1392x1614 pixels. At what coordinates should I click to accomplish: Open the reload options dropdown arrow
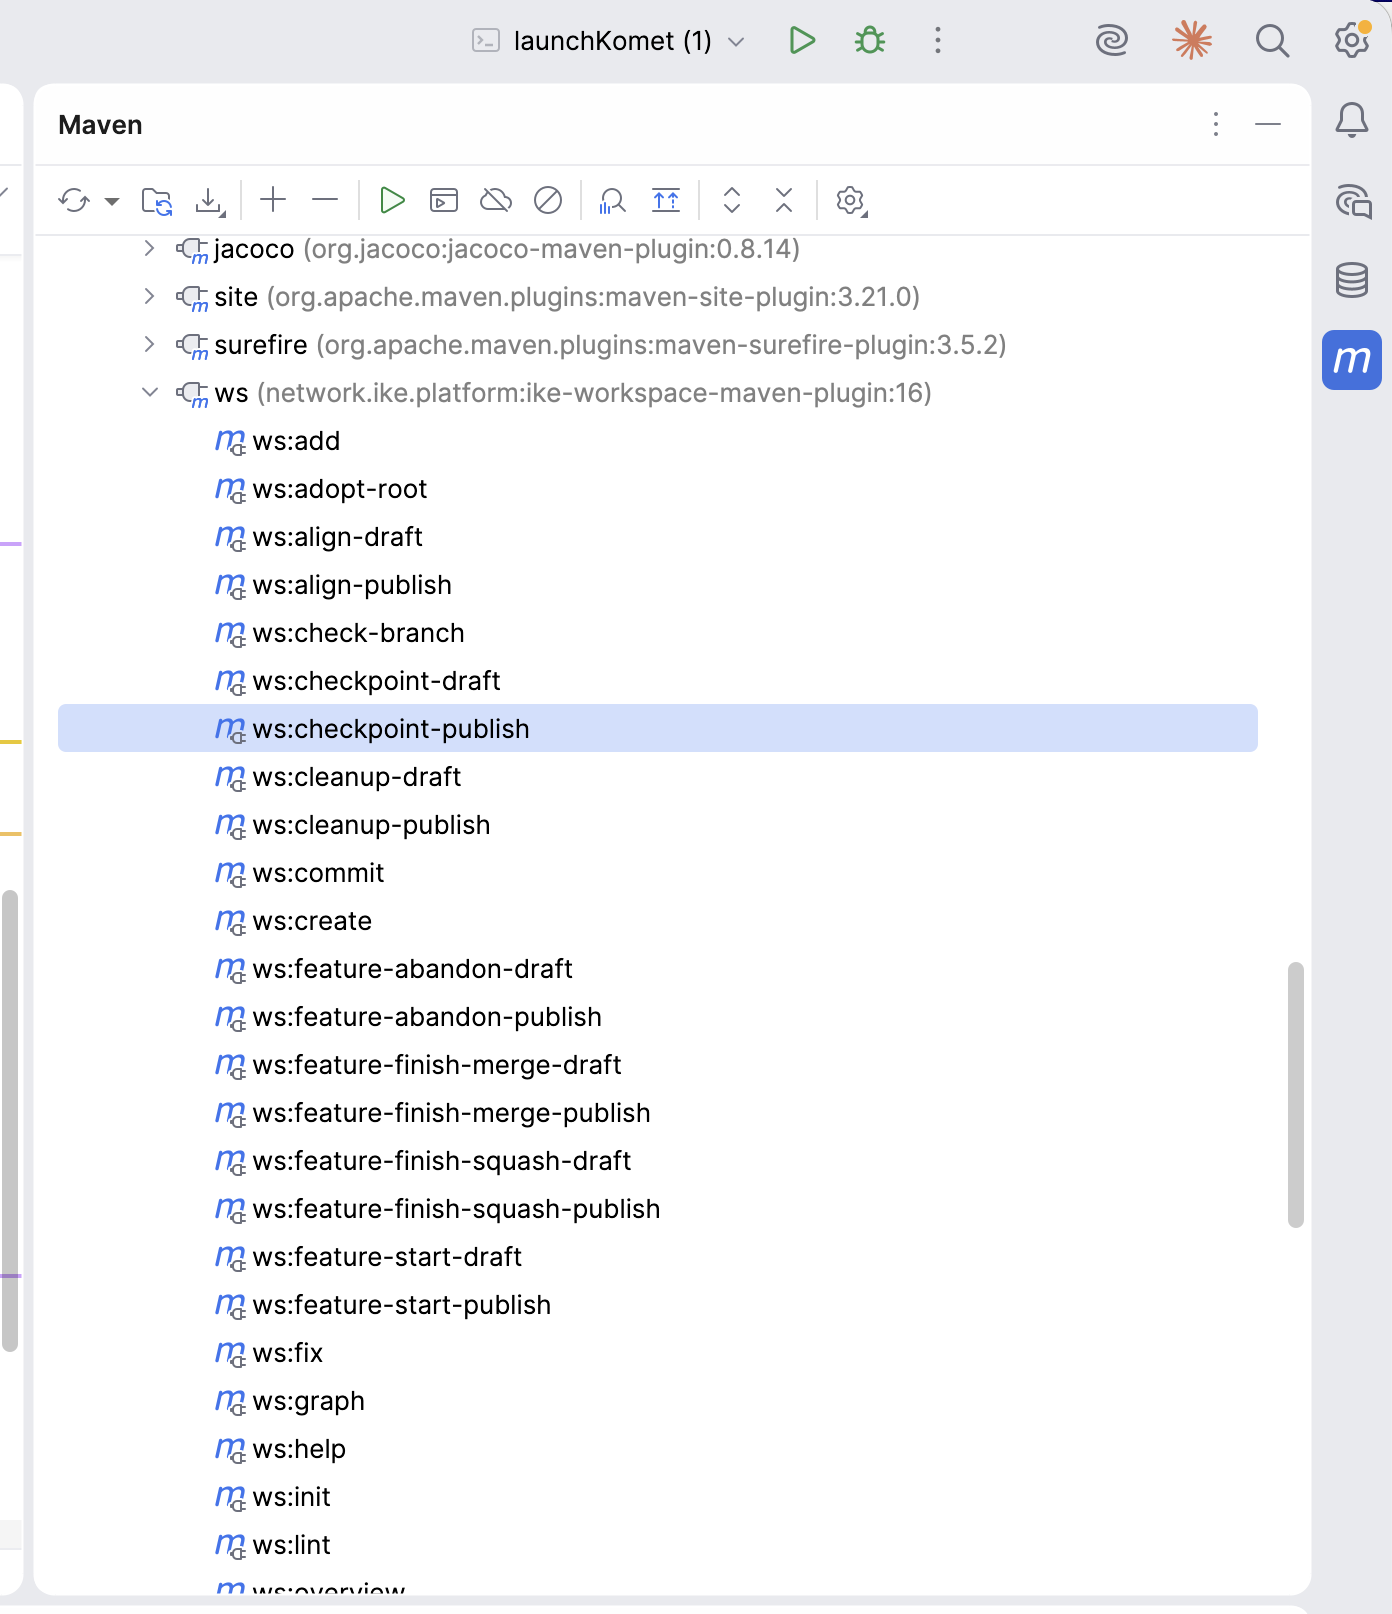(x=112, y=202)
